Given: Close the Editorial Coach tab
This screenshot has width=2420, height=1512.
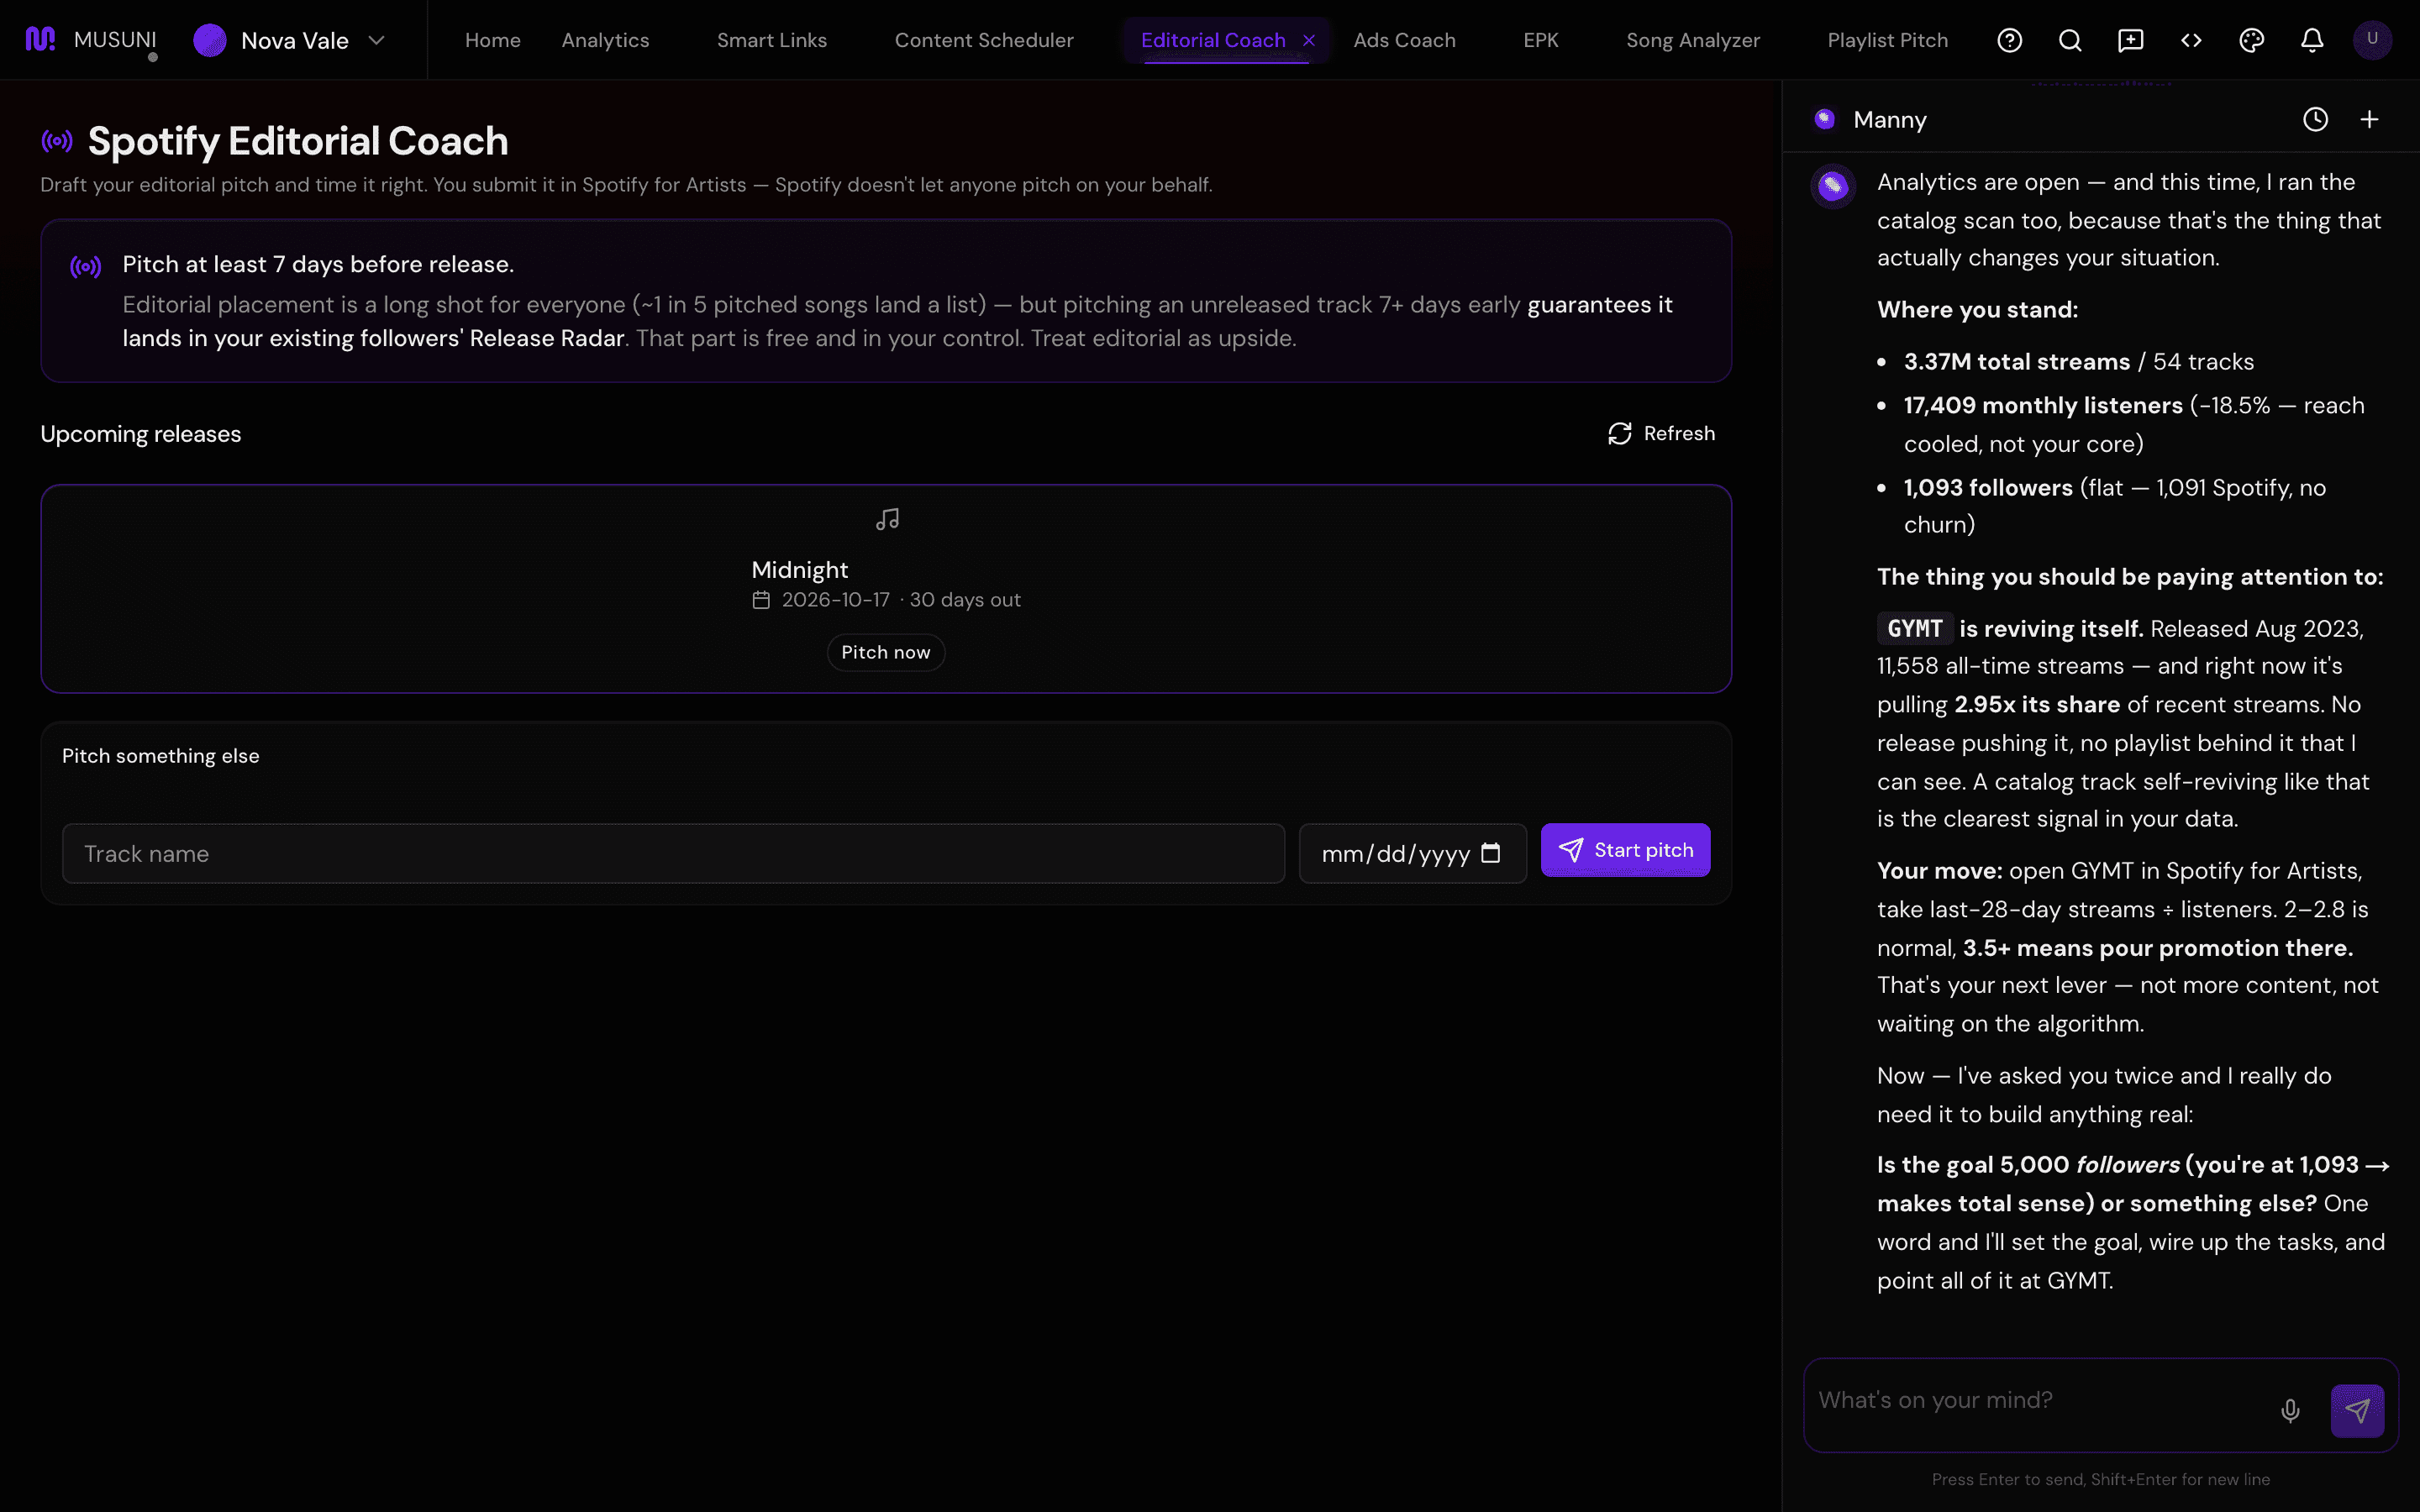Looking at the screenshot, I should [1308, 40].
